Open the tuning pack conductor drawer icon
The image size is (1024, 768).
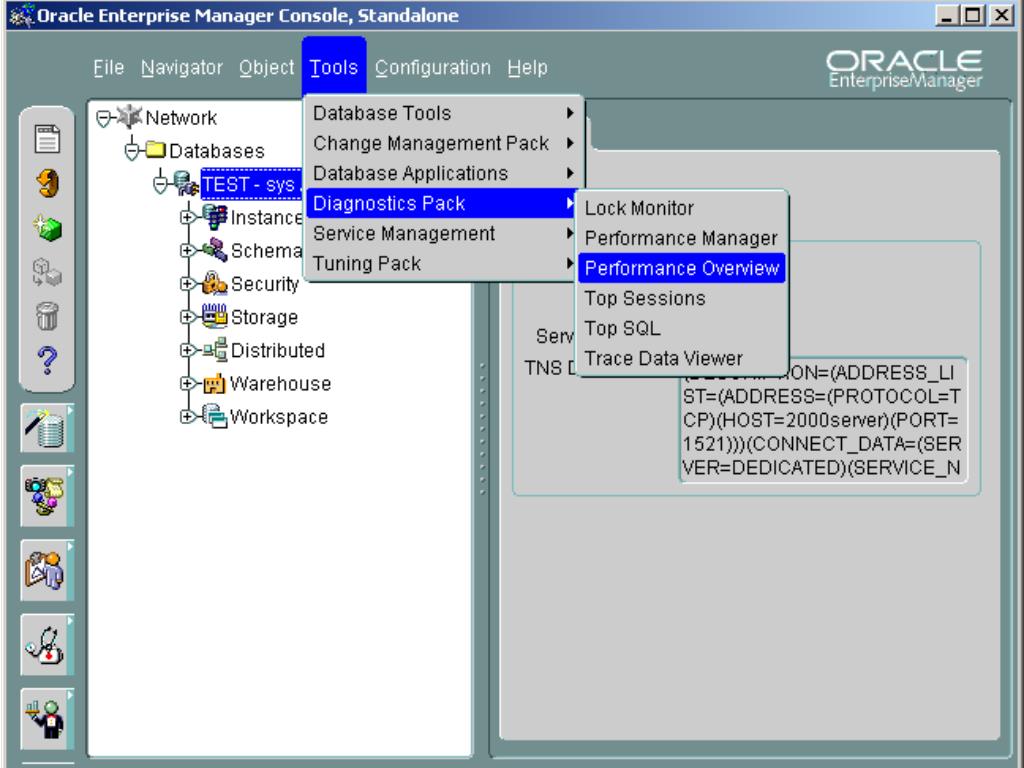47,719
